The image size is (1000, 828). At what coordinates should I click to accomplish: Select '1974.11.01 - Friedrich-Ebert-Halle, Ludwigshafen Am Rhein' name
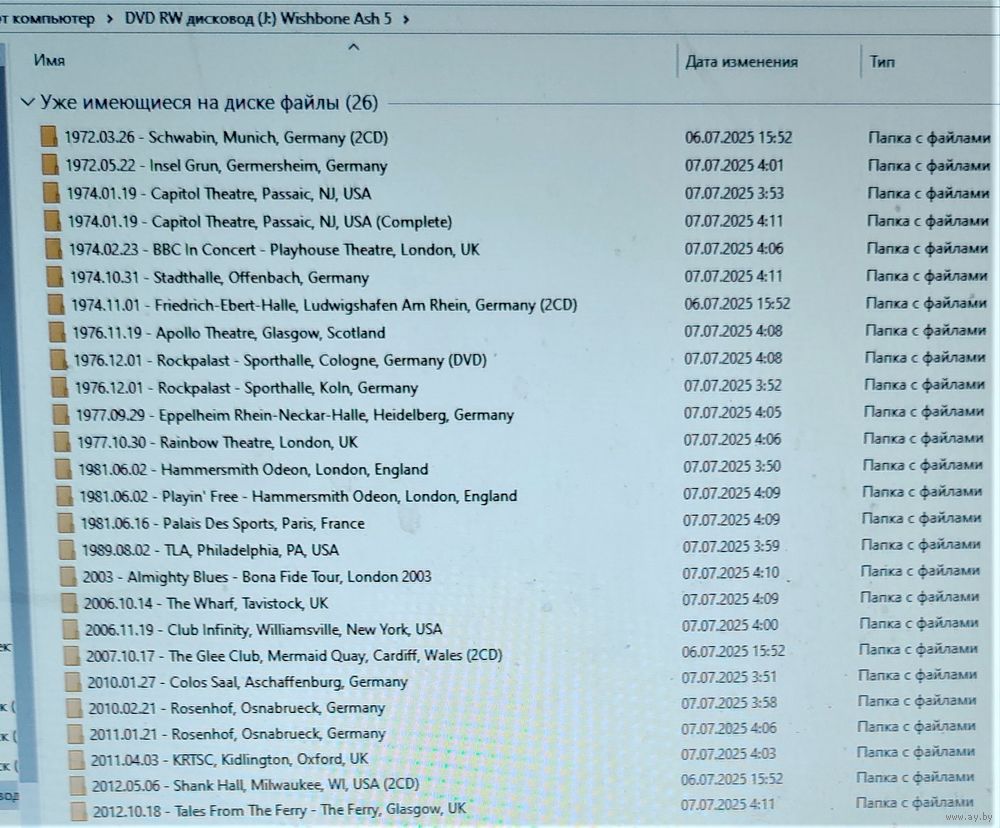coord(324,305)
